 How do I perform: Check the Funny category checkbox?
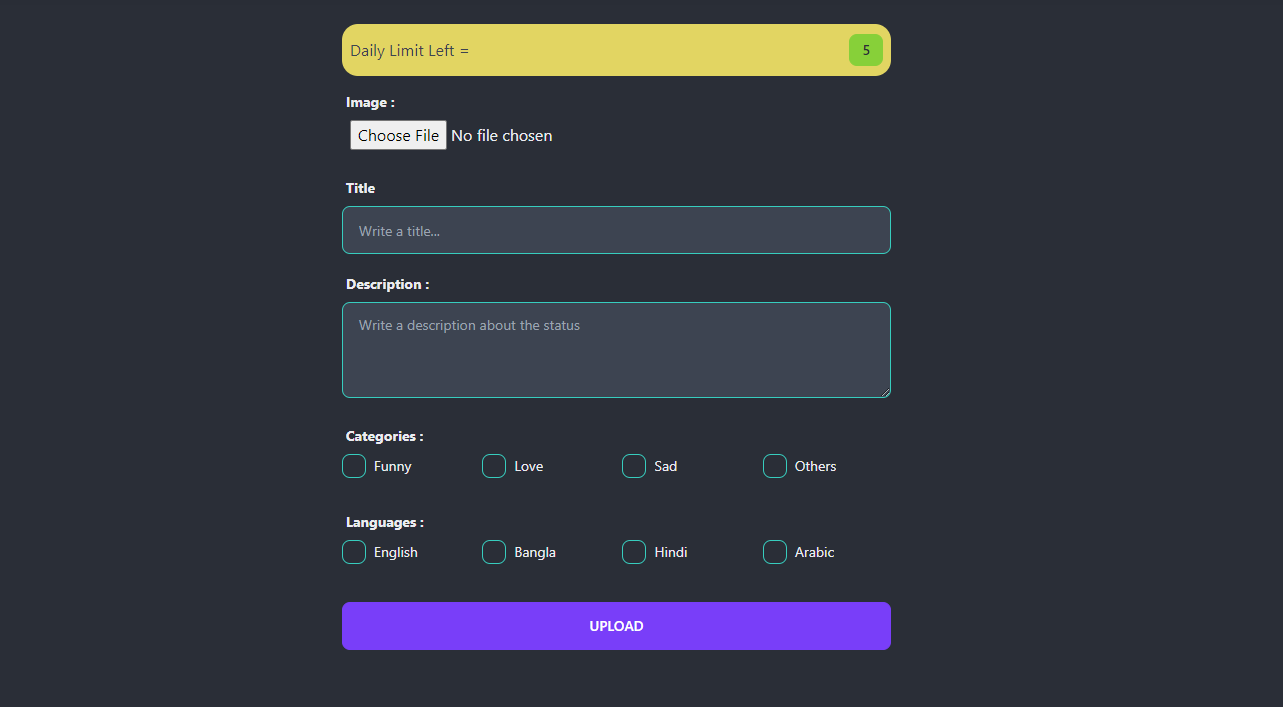click(354, 466)
